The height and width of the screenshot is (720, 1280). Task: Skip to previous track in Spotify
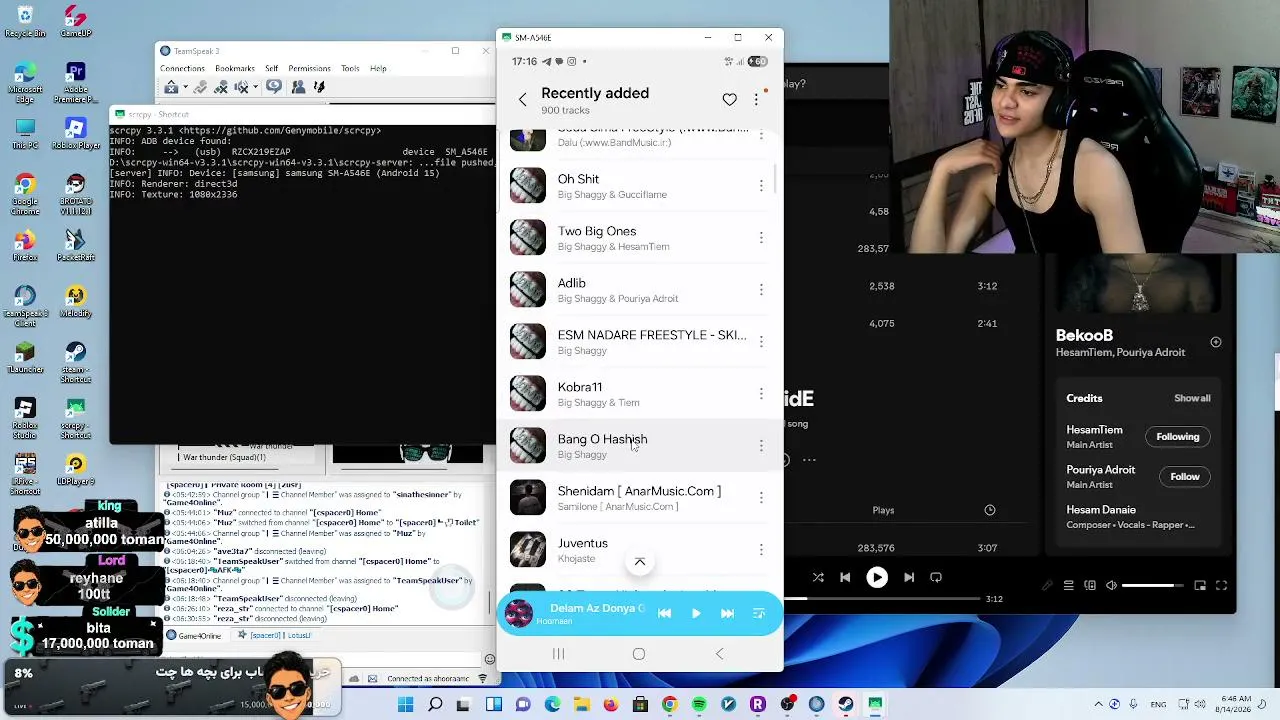(x=845, y=577)
